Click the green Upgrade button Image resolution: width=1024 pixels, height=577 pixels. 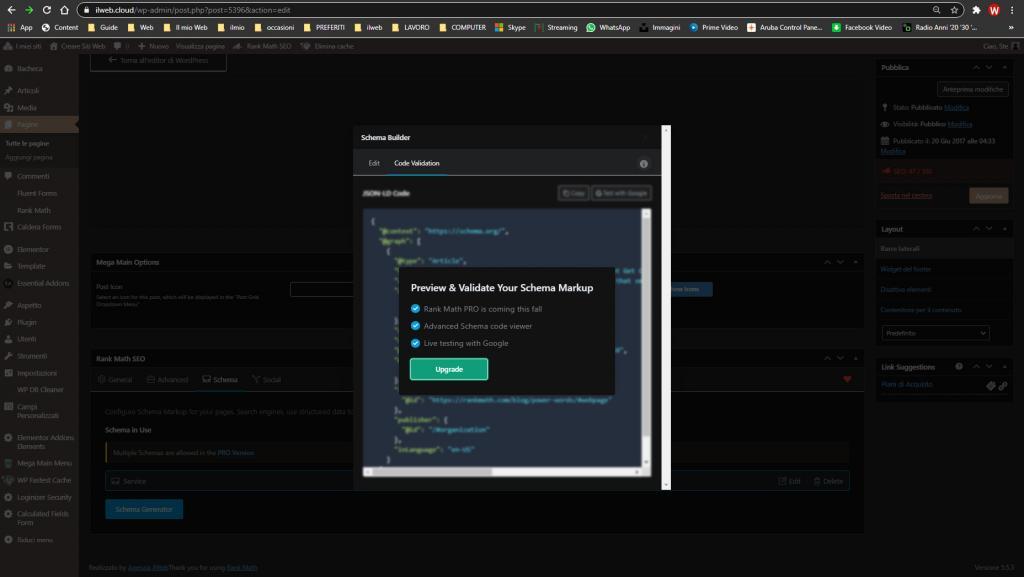click(x=449, y=369)
